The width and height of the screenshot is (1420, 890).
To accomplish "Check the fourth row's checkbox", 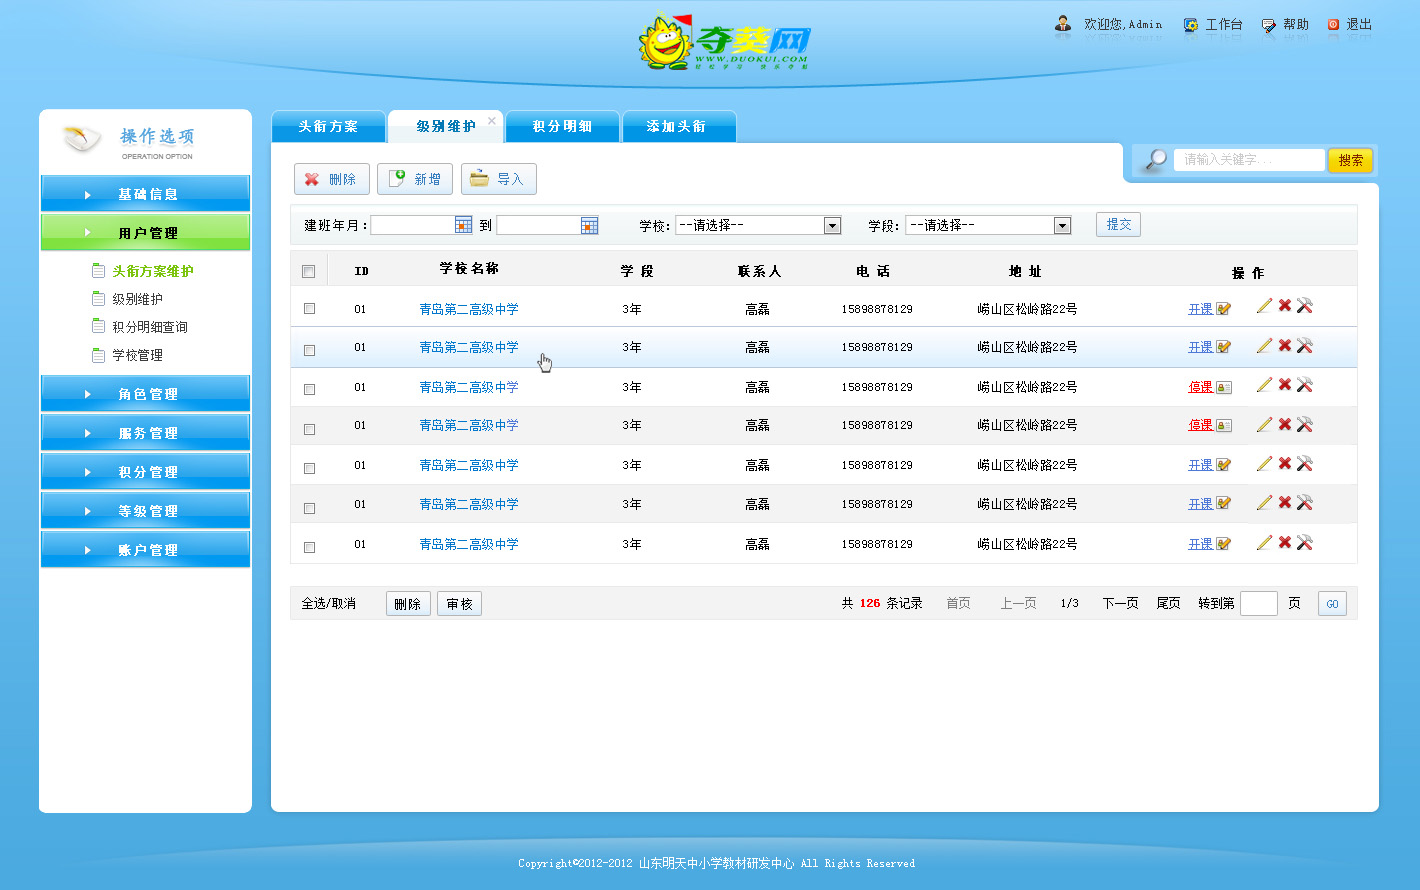I will pyautogui.click(x=309, y=429).
